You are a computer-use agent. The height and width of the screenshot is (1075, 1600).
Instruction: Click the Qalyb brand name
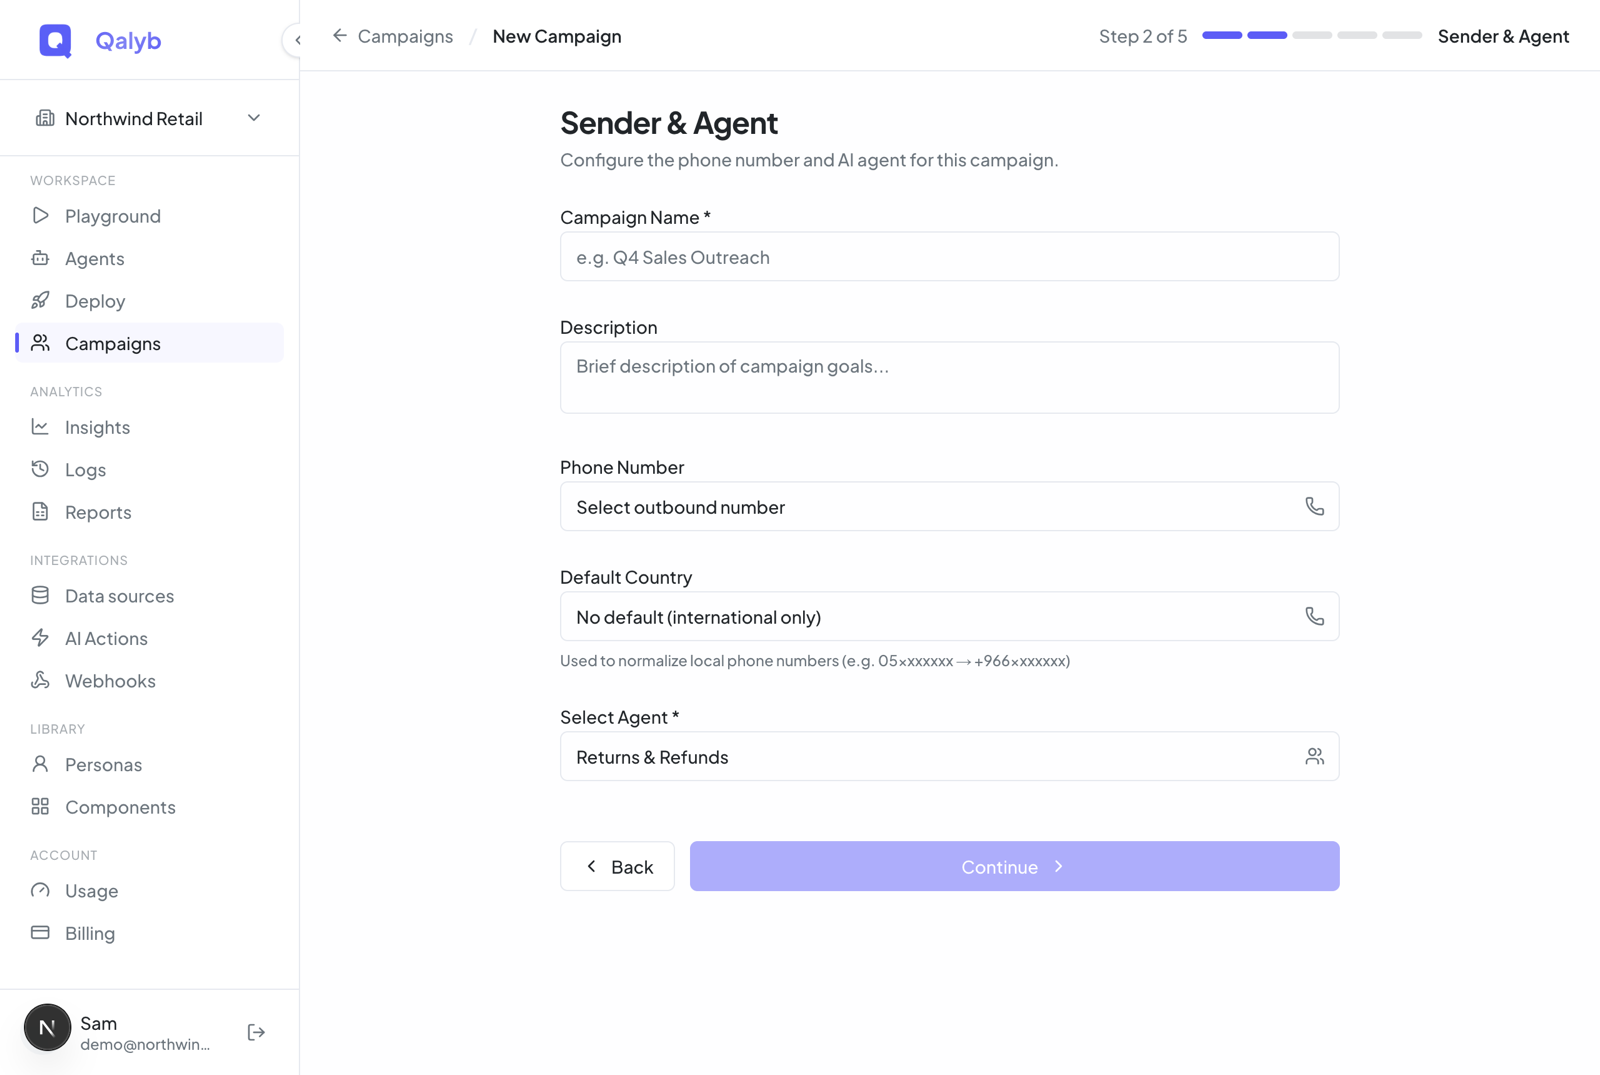click(x=128, y=40)
